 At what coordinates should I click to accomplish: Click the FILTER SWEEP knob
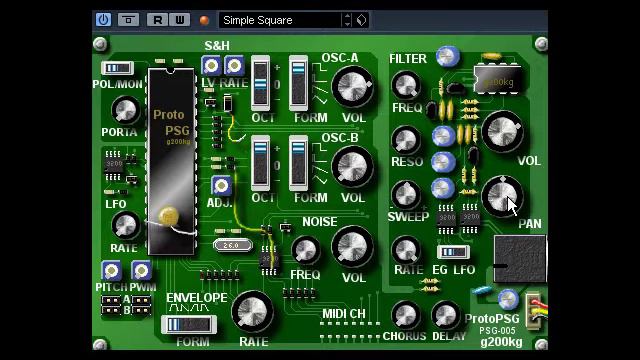406,195
